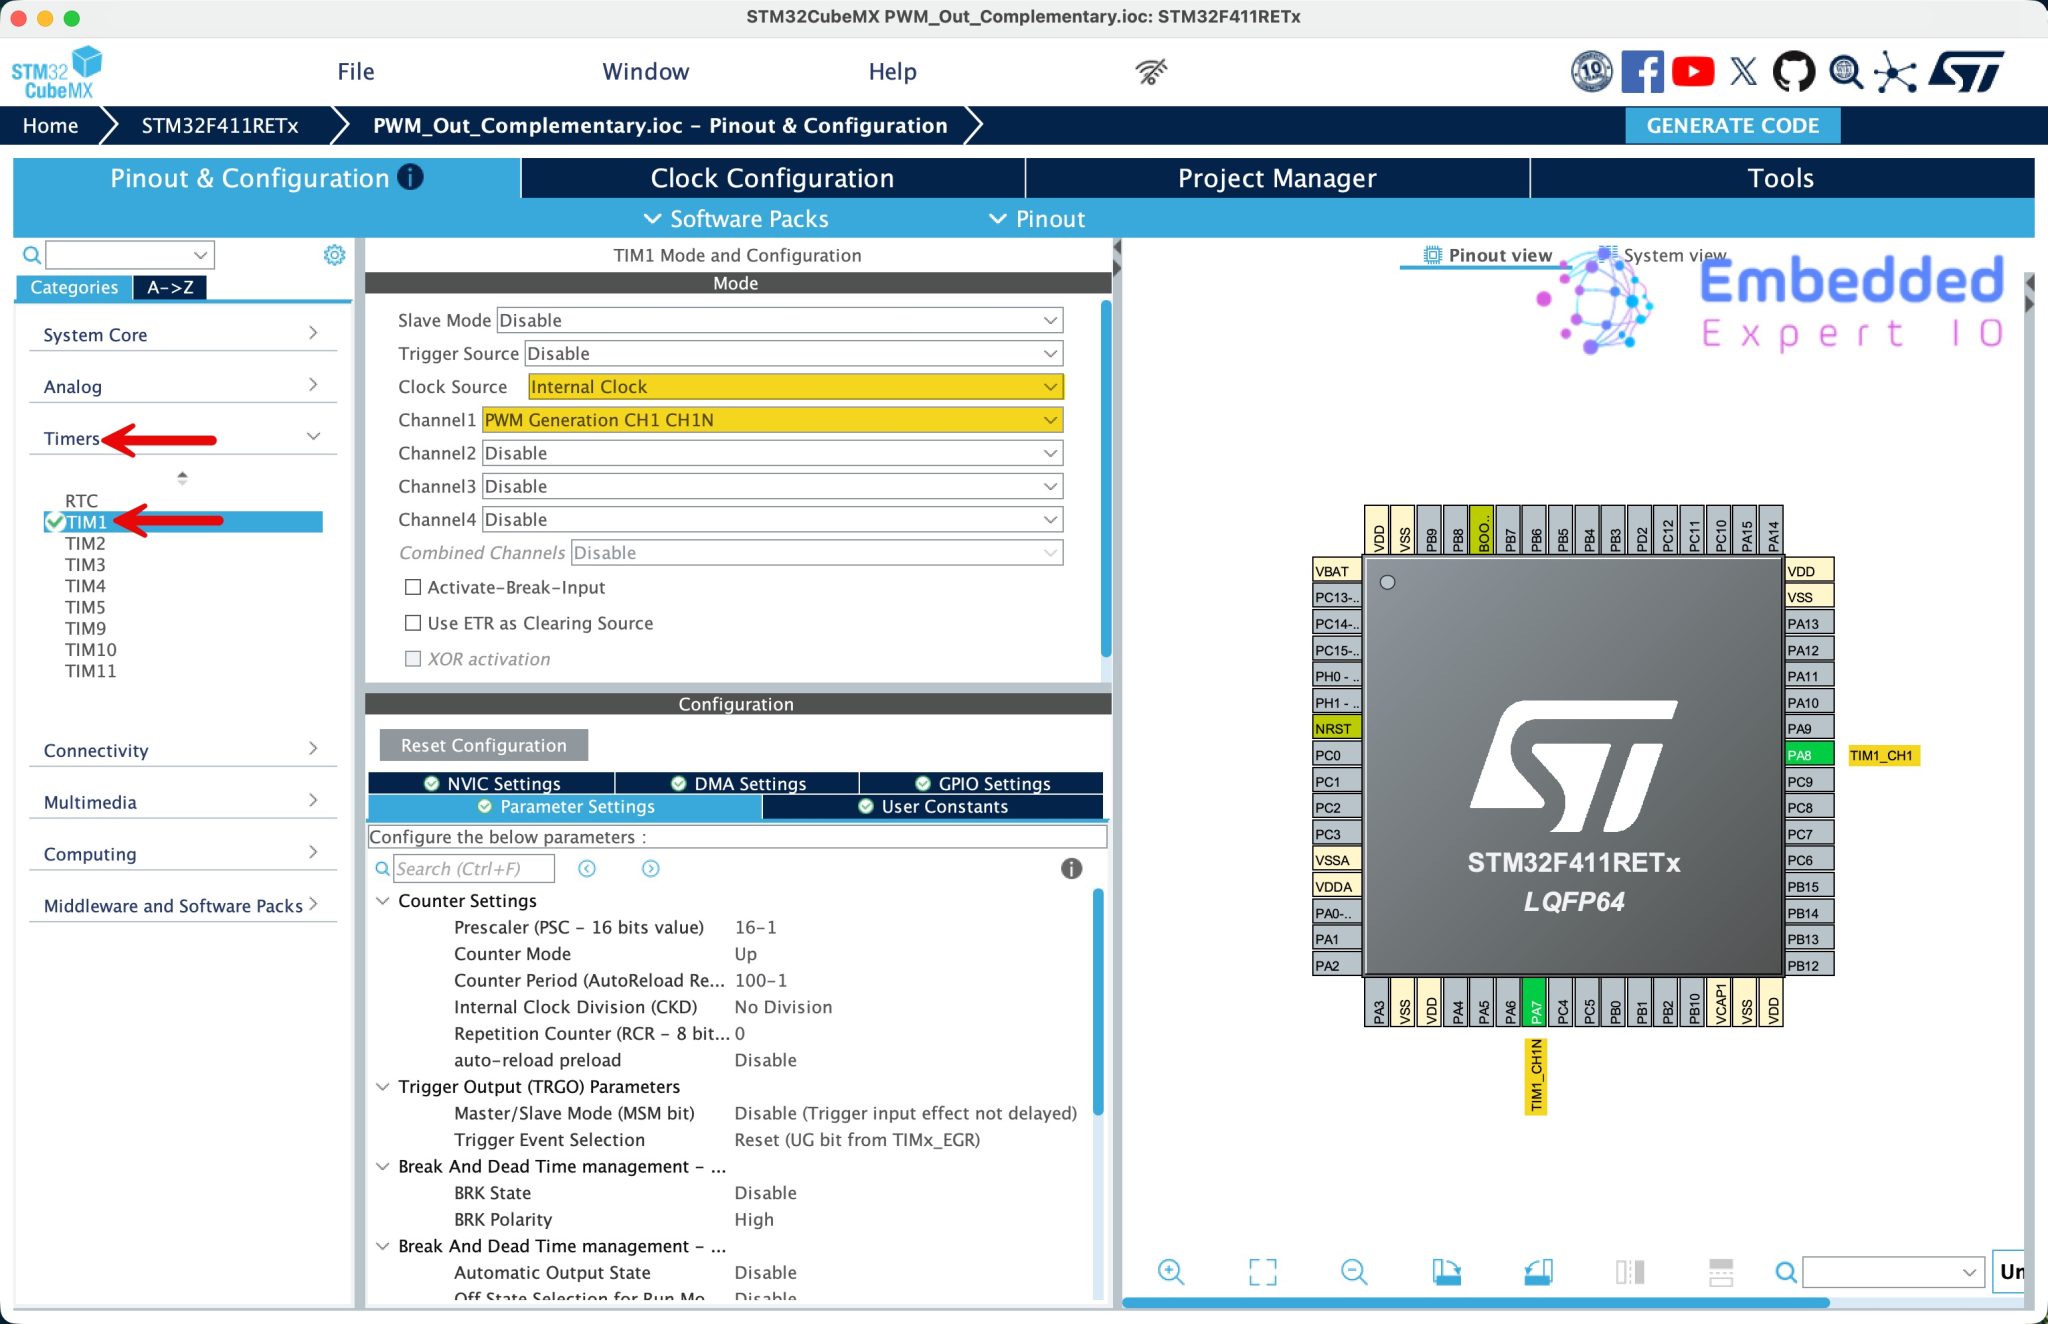Uncheck the TIM1 enabled checkmark
This screenshot has width=2048, height=1324.
point(54,521)
